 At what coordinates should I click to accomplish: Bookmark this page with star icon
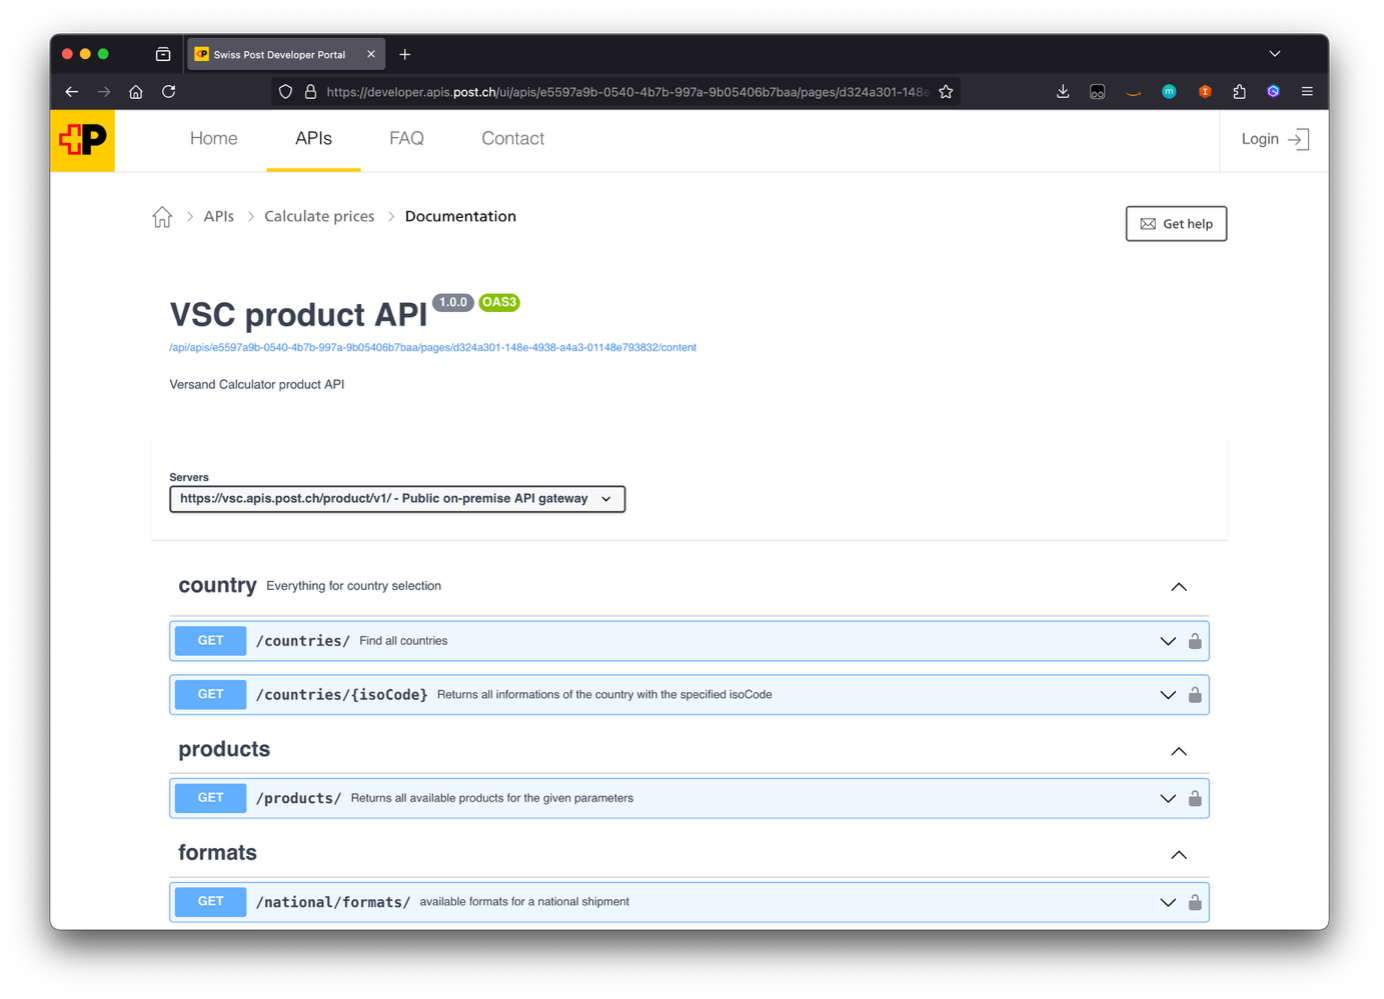(x=946, y=92)
